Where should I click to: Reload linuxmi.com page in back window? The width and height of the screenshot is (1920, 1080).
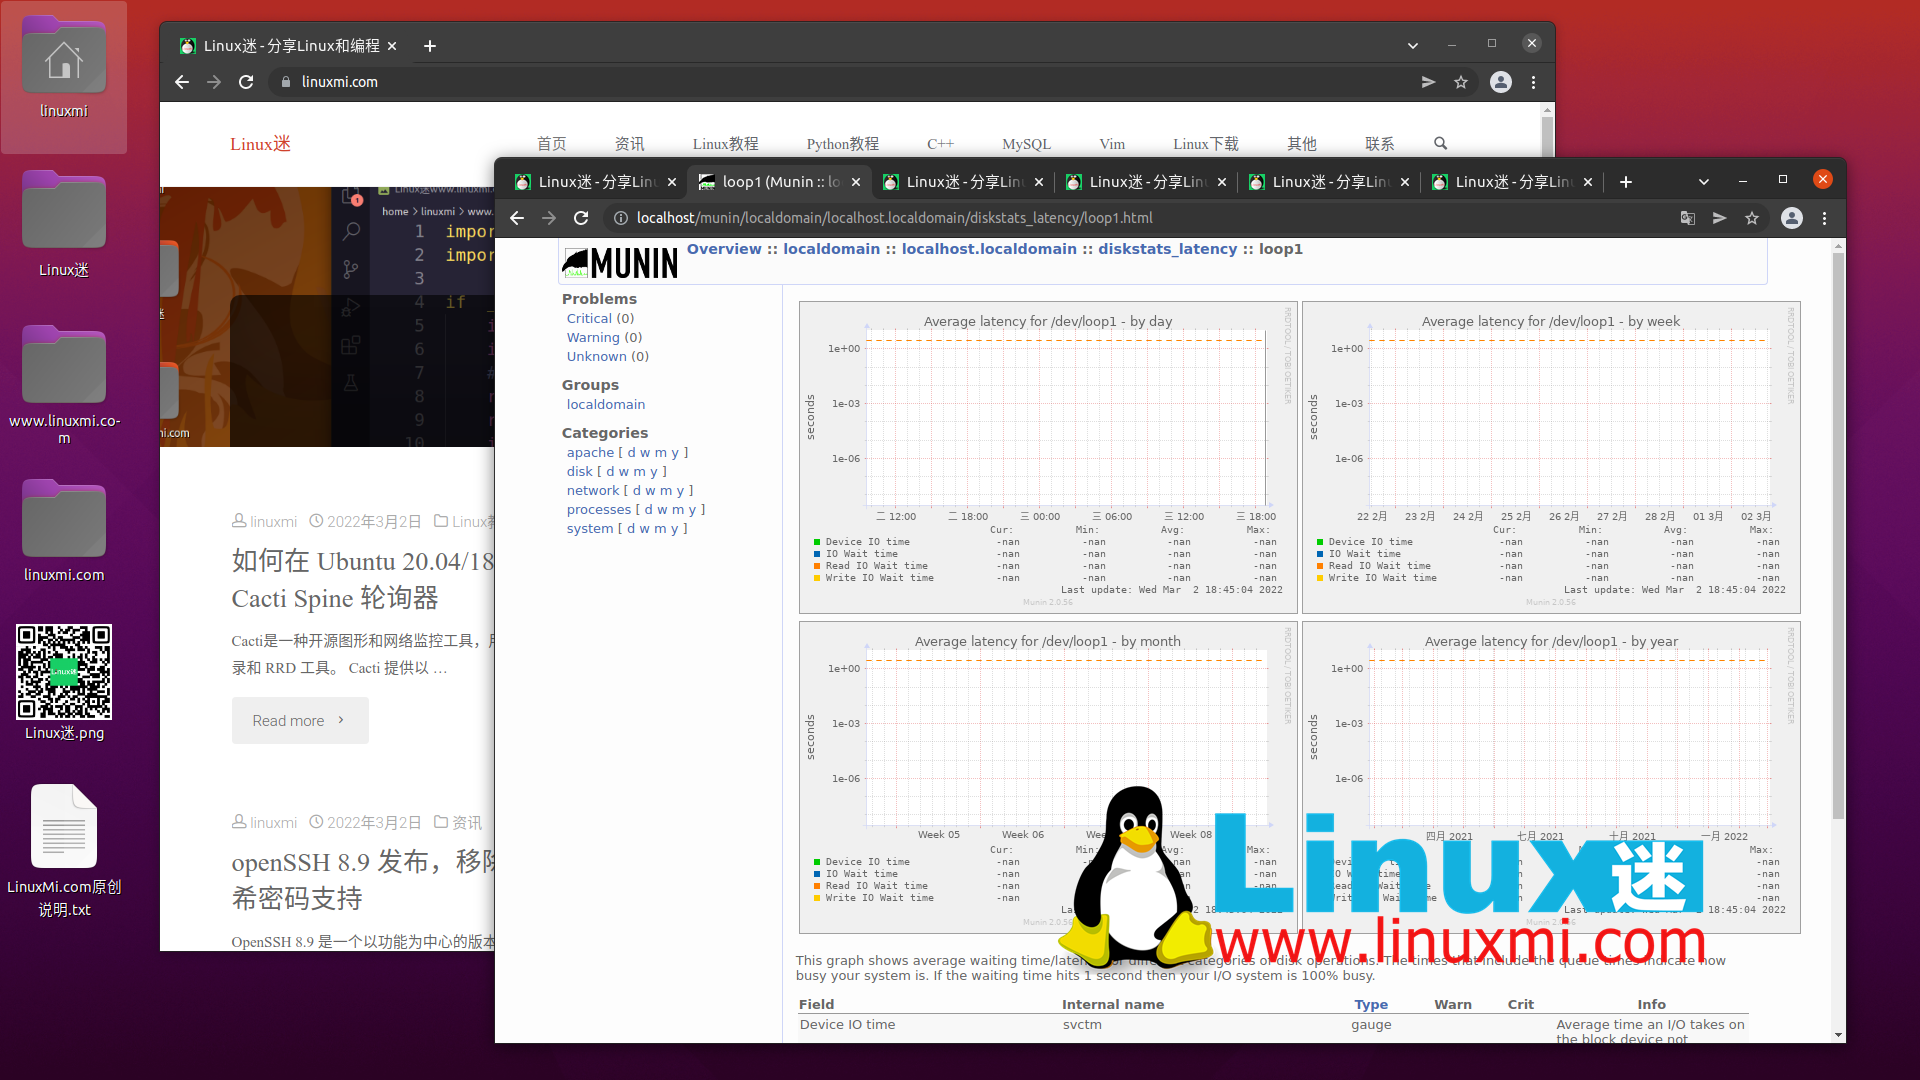(x=246, y=82)
